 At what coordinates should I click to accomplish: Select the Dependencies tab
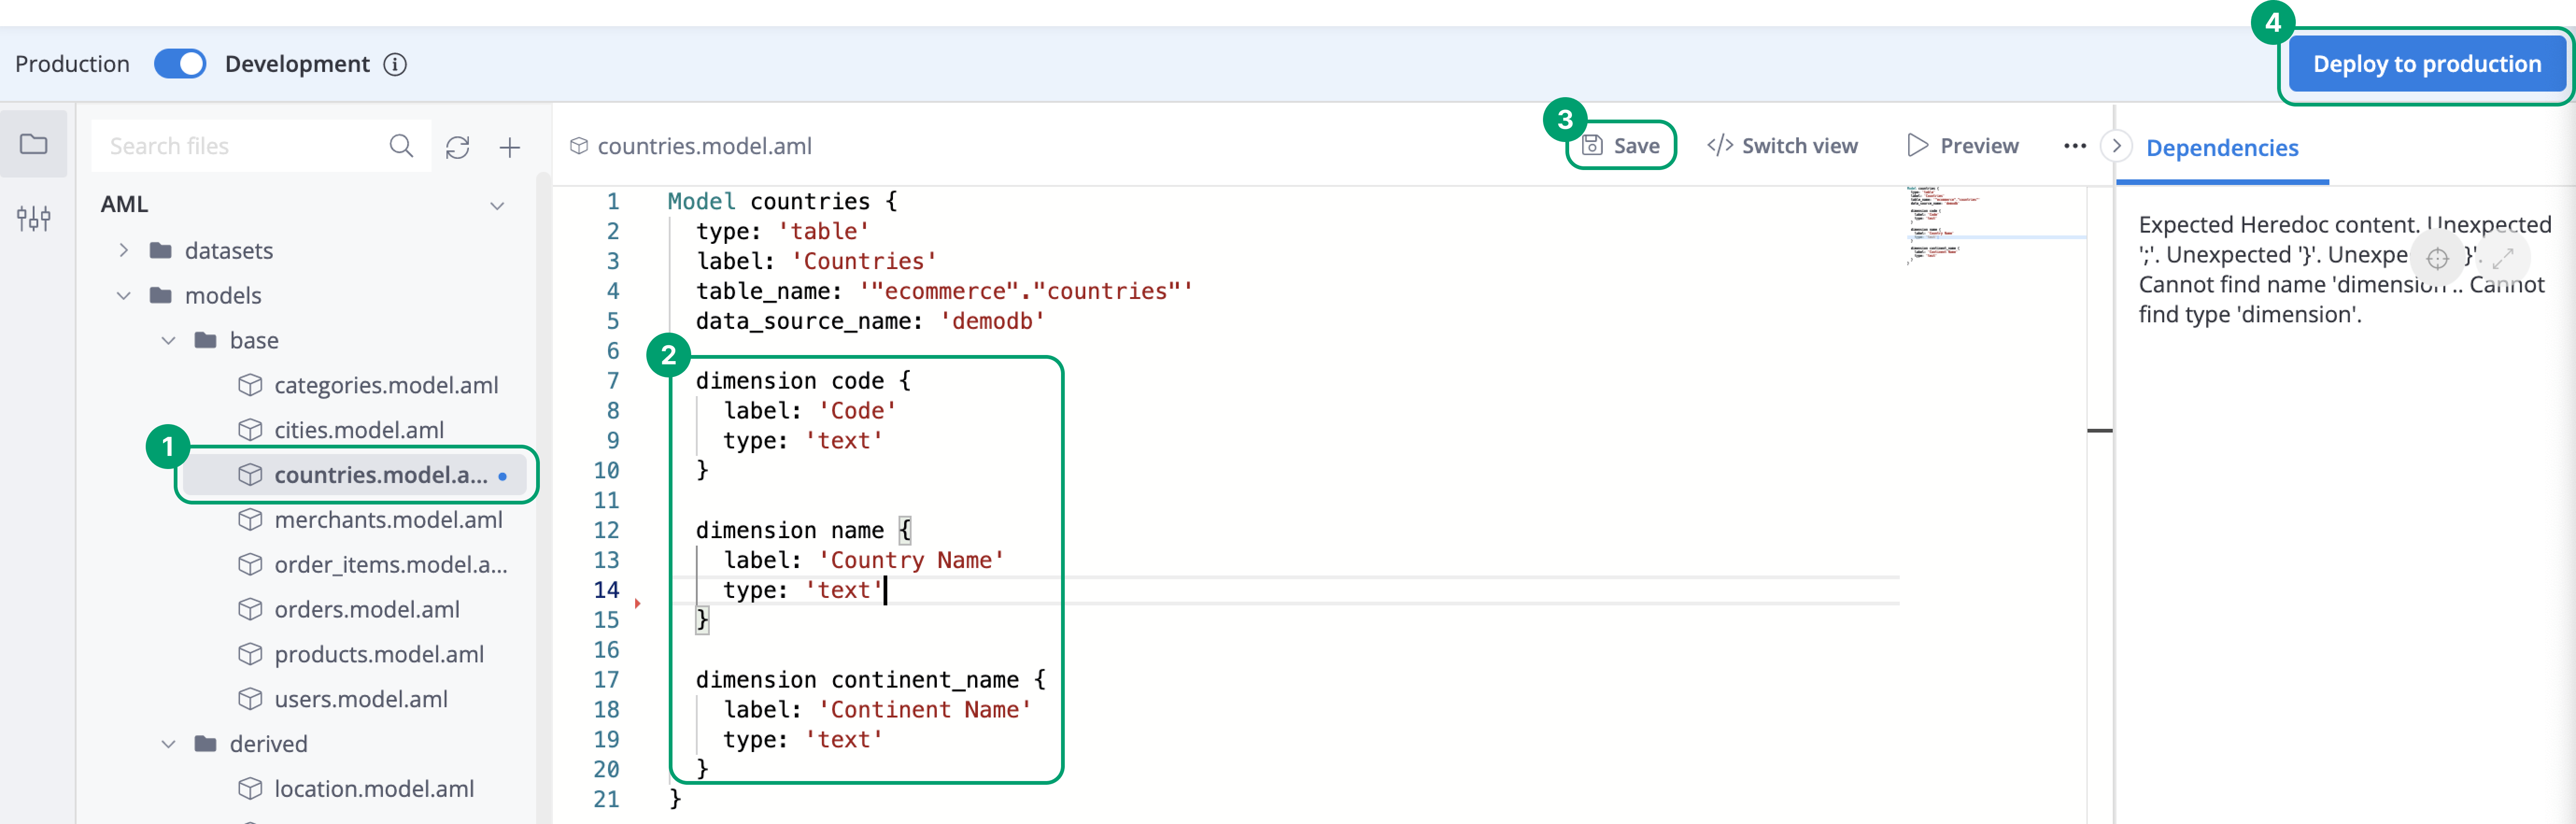click(2222, 148)
